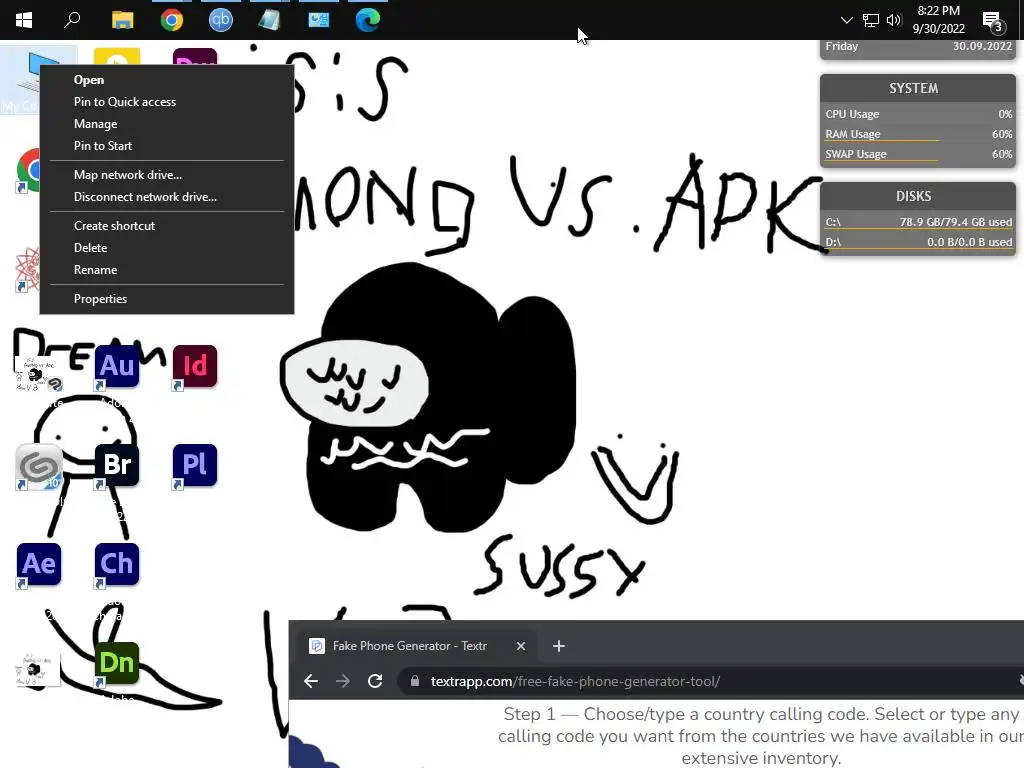Choose Delete from context menu
The image size is (1024, 768).
(x=167, y=248)
